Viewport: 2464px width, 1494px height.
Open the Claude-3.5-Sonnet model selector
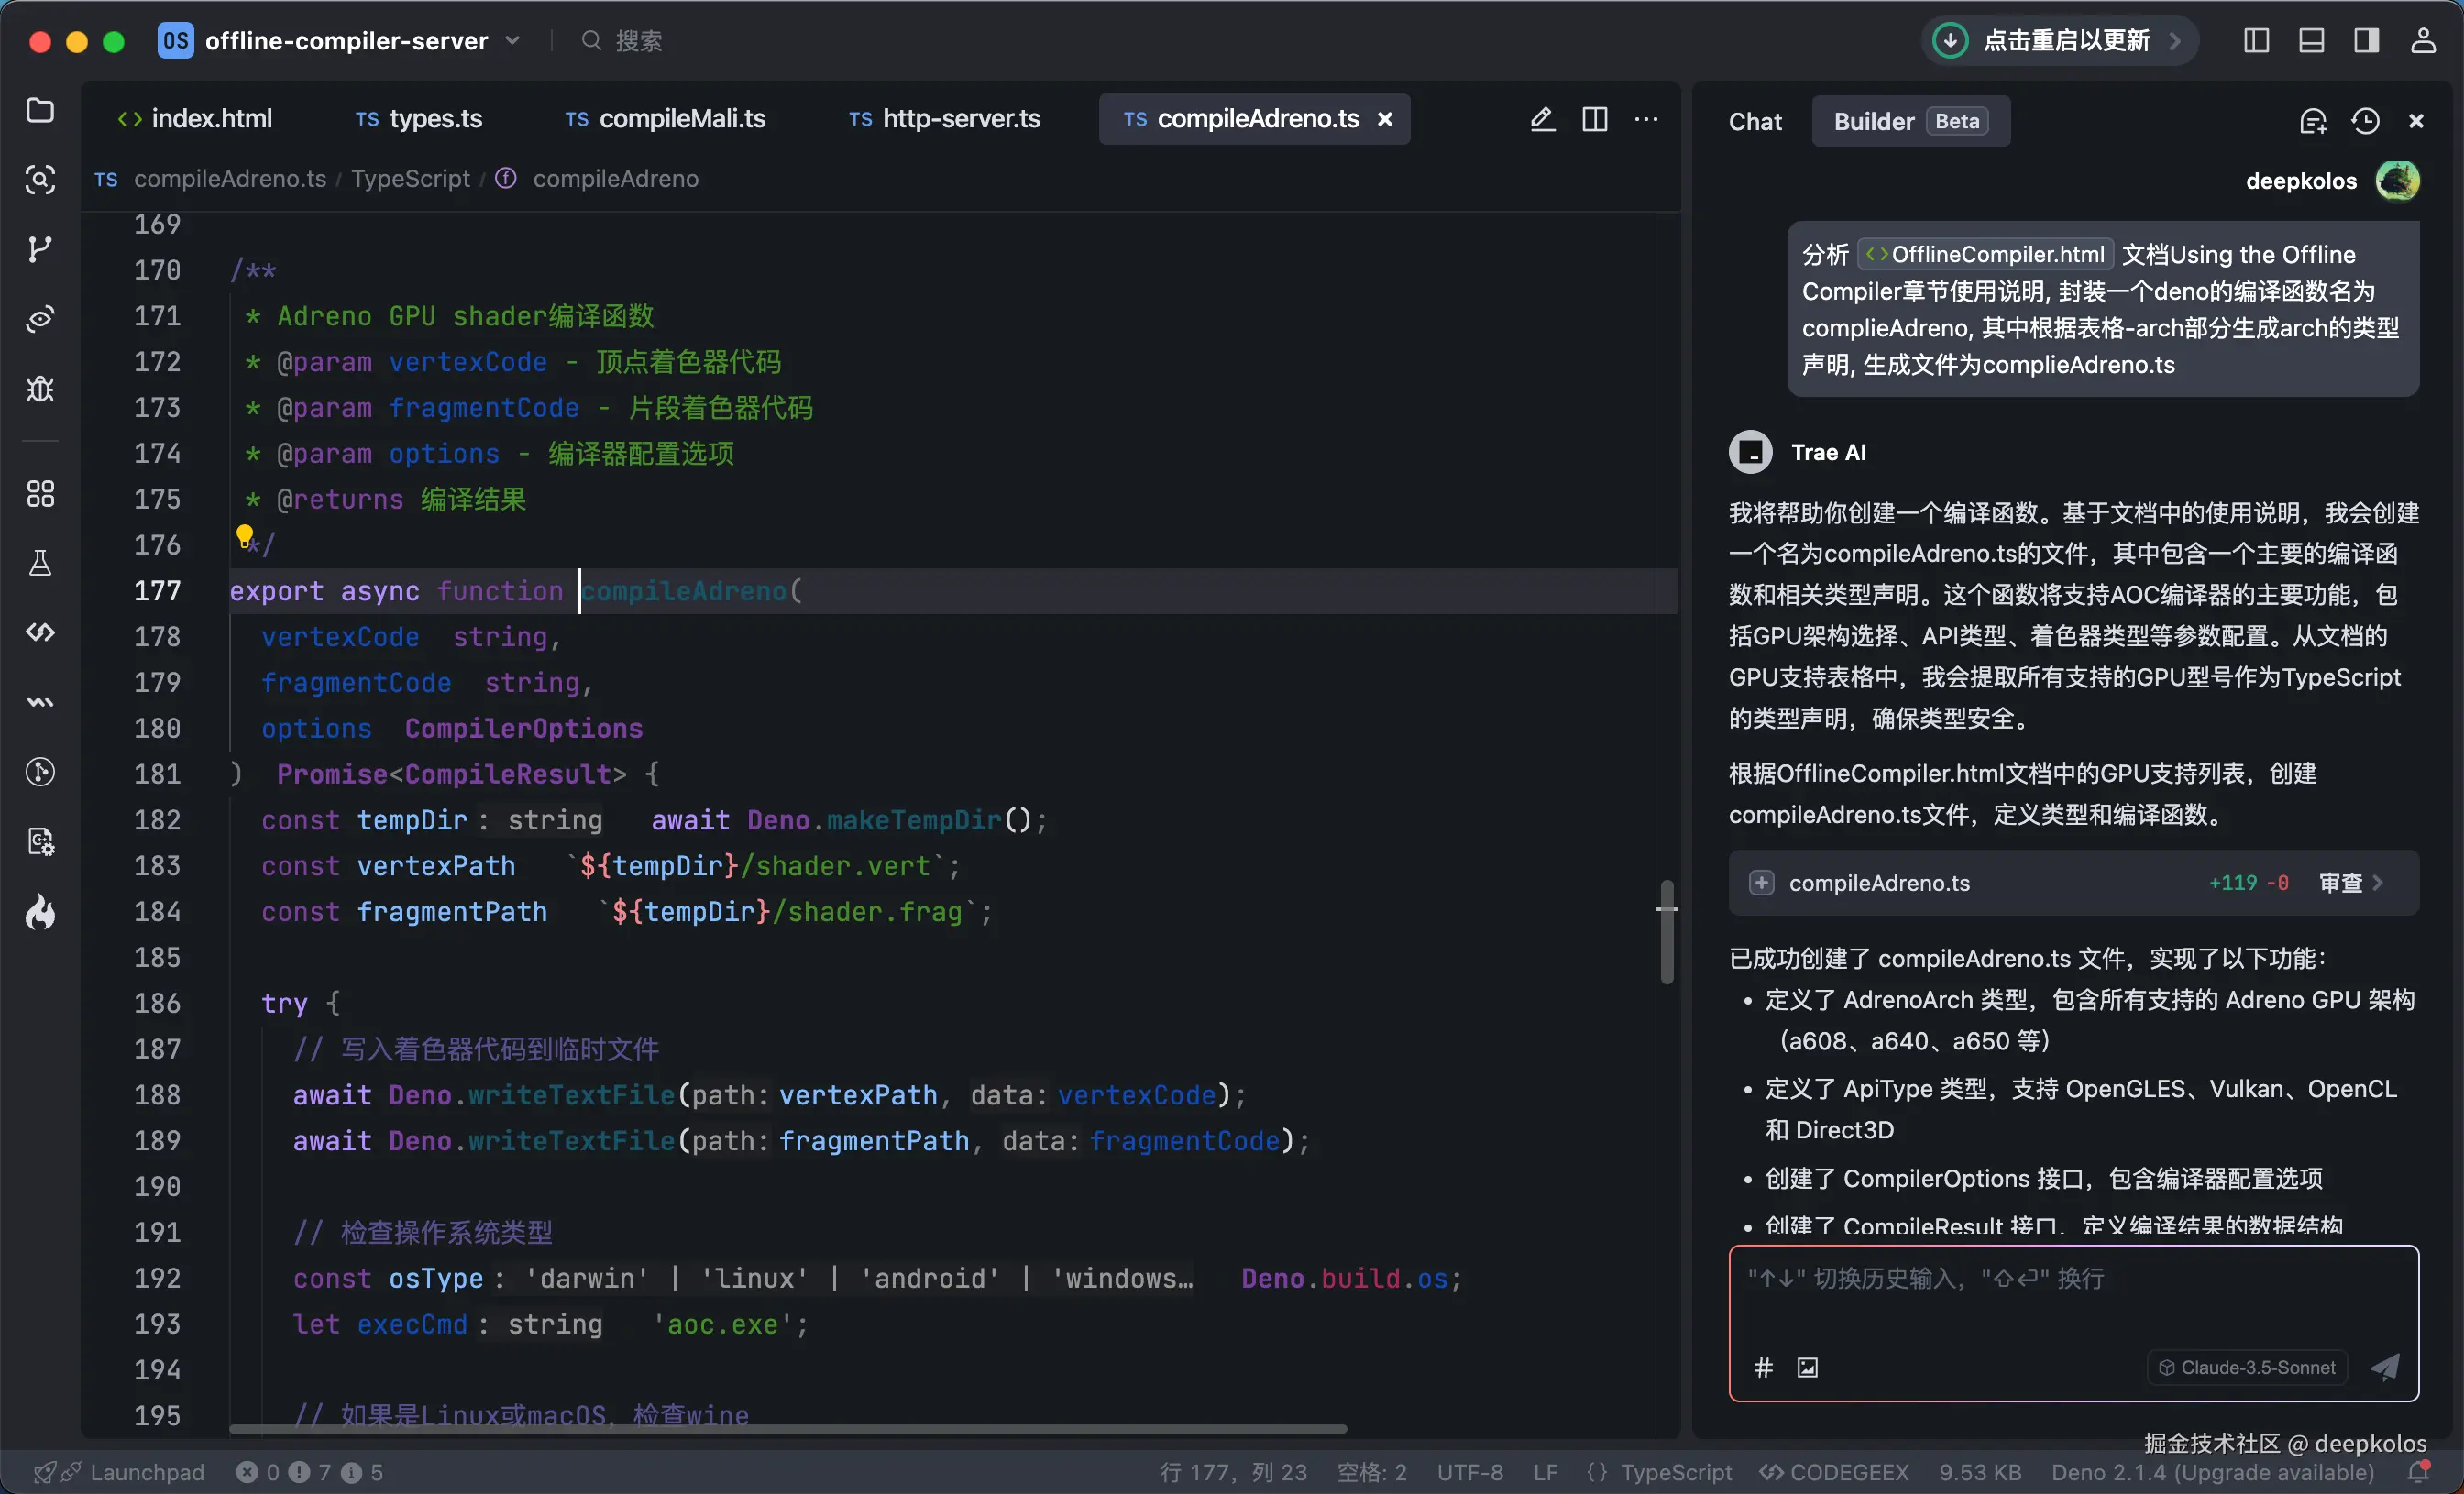point(2247,1367)
